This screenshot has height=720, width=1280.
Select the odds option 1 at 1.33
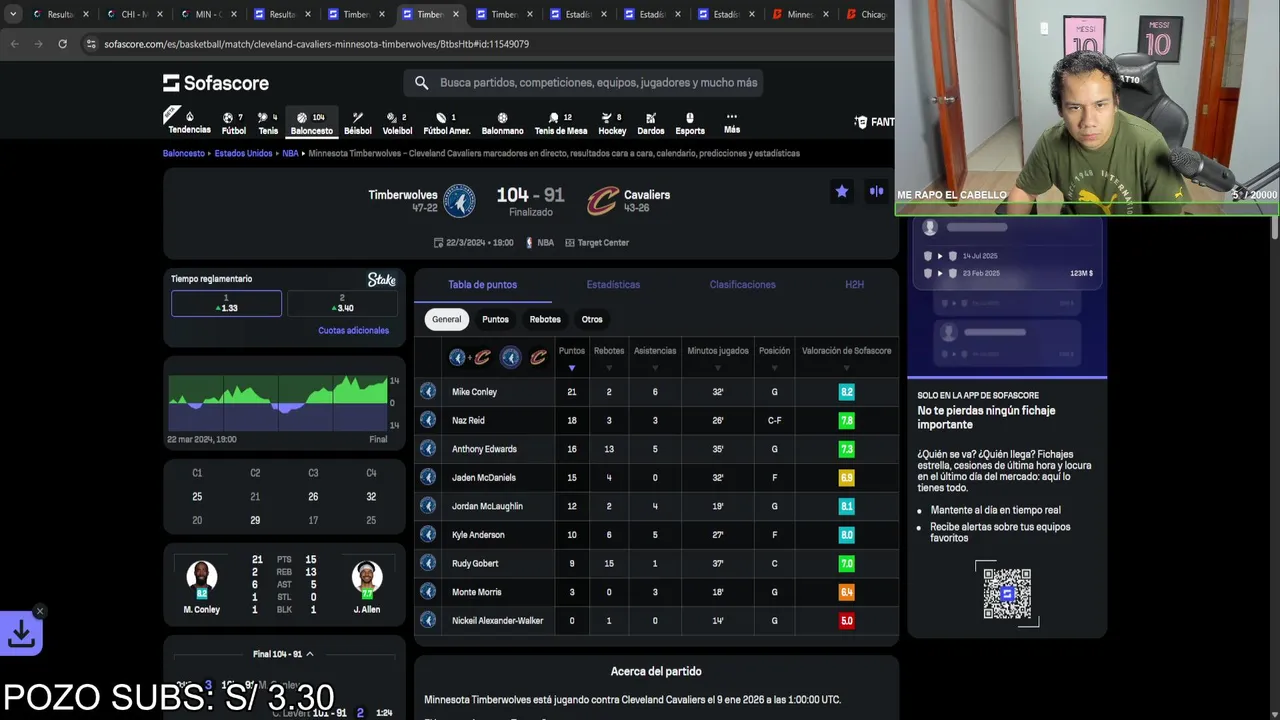coord(226,303)
